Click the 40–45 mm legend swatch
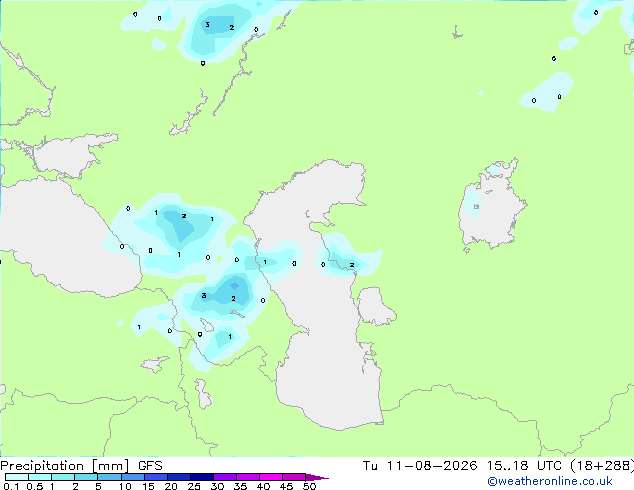The width and height of the screenshot is (634, 490). [271, 477]
